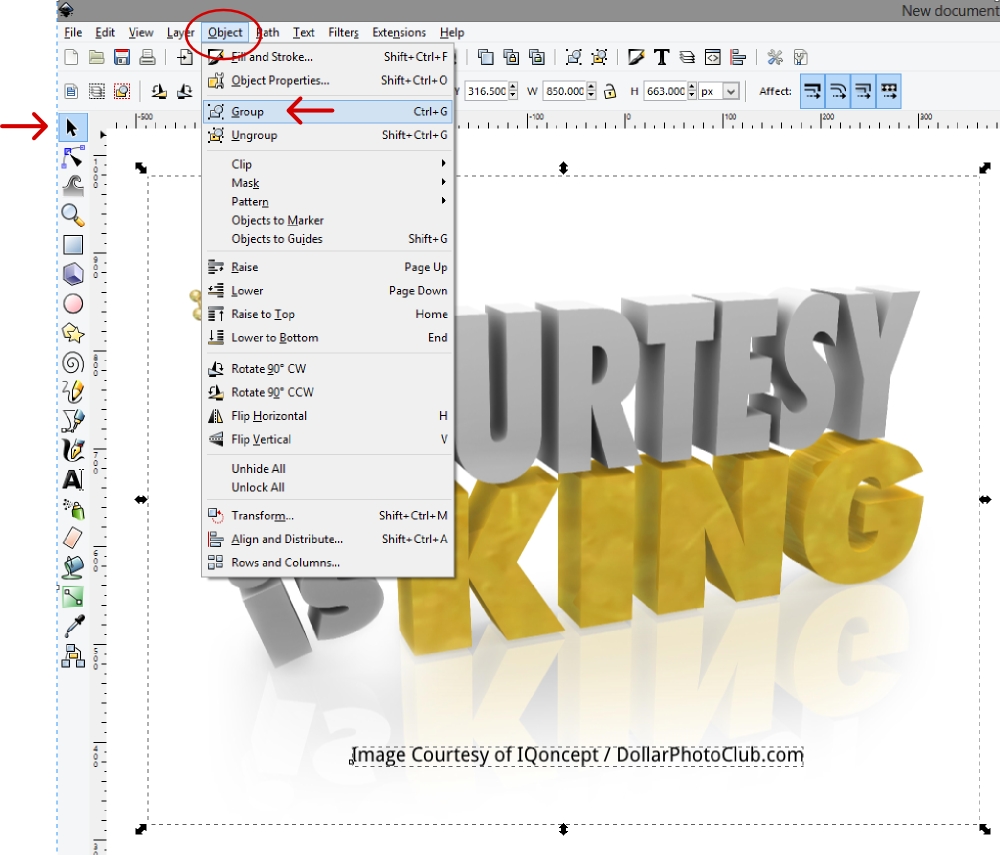Viewport: 1000px width, 855px height.
Task: Click the Open folder icon
Action: 96,57
